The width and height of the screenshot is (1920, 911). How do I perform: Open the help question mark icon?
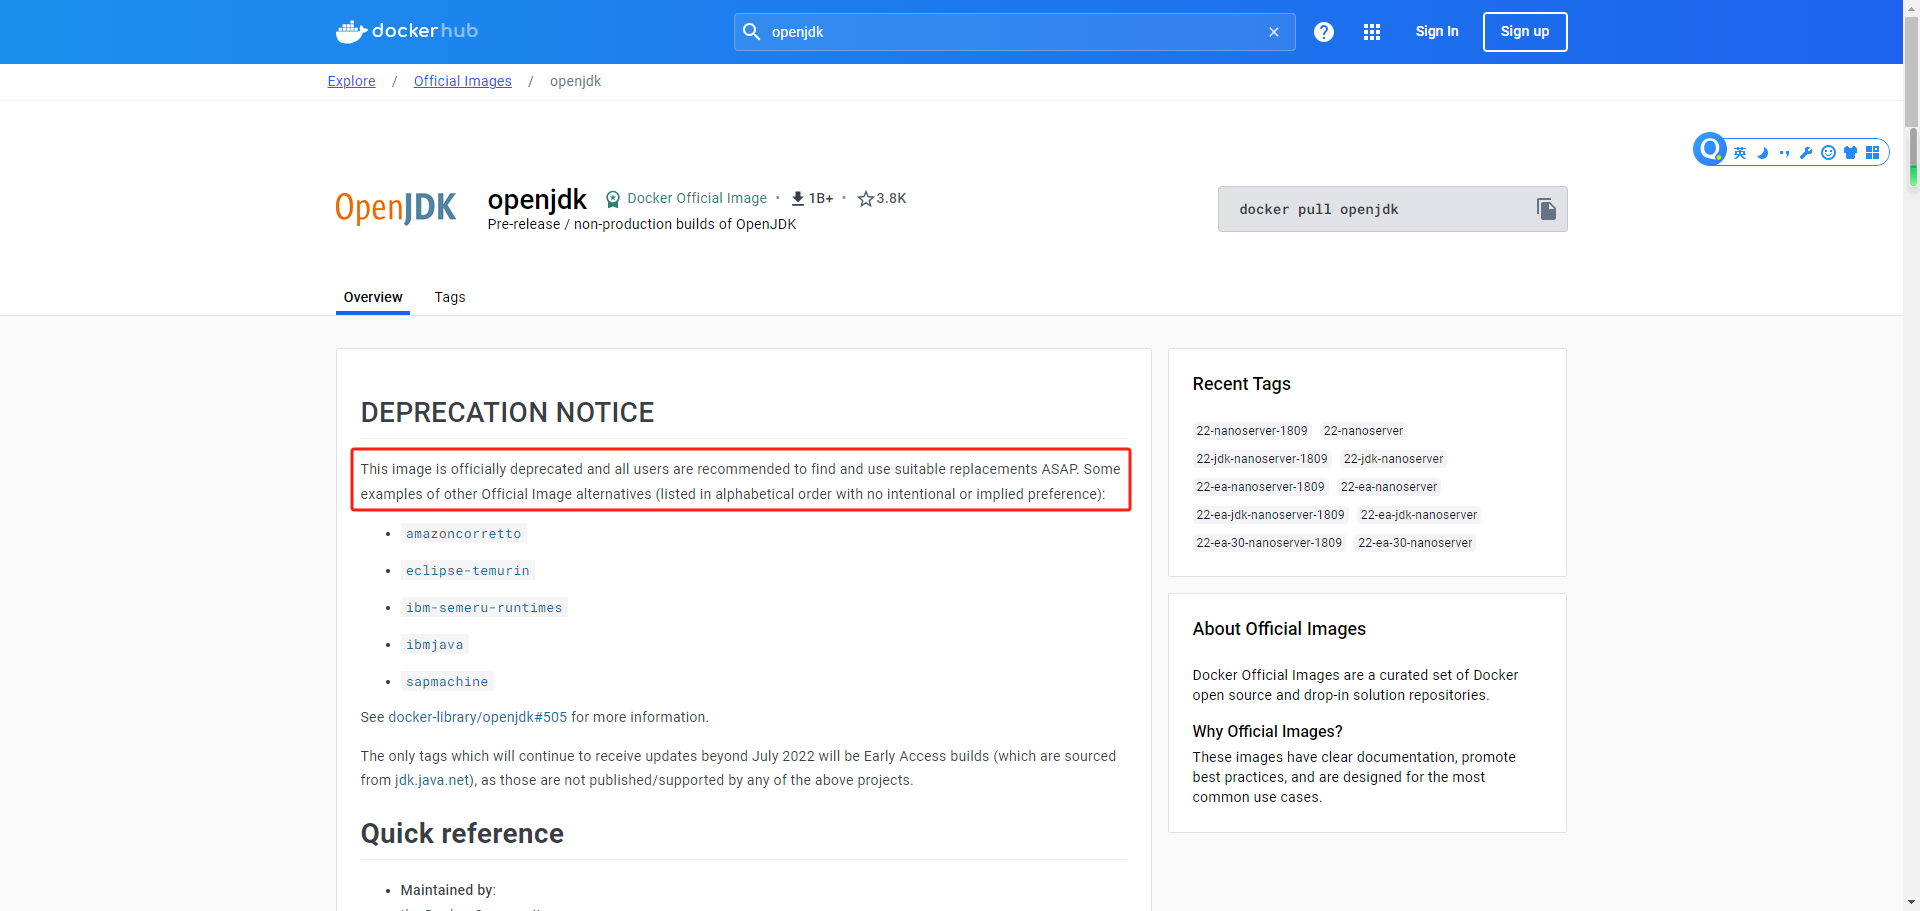click(x=1324, y=32)
